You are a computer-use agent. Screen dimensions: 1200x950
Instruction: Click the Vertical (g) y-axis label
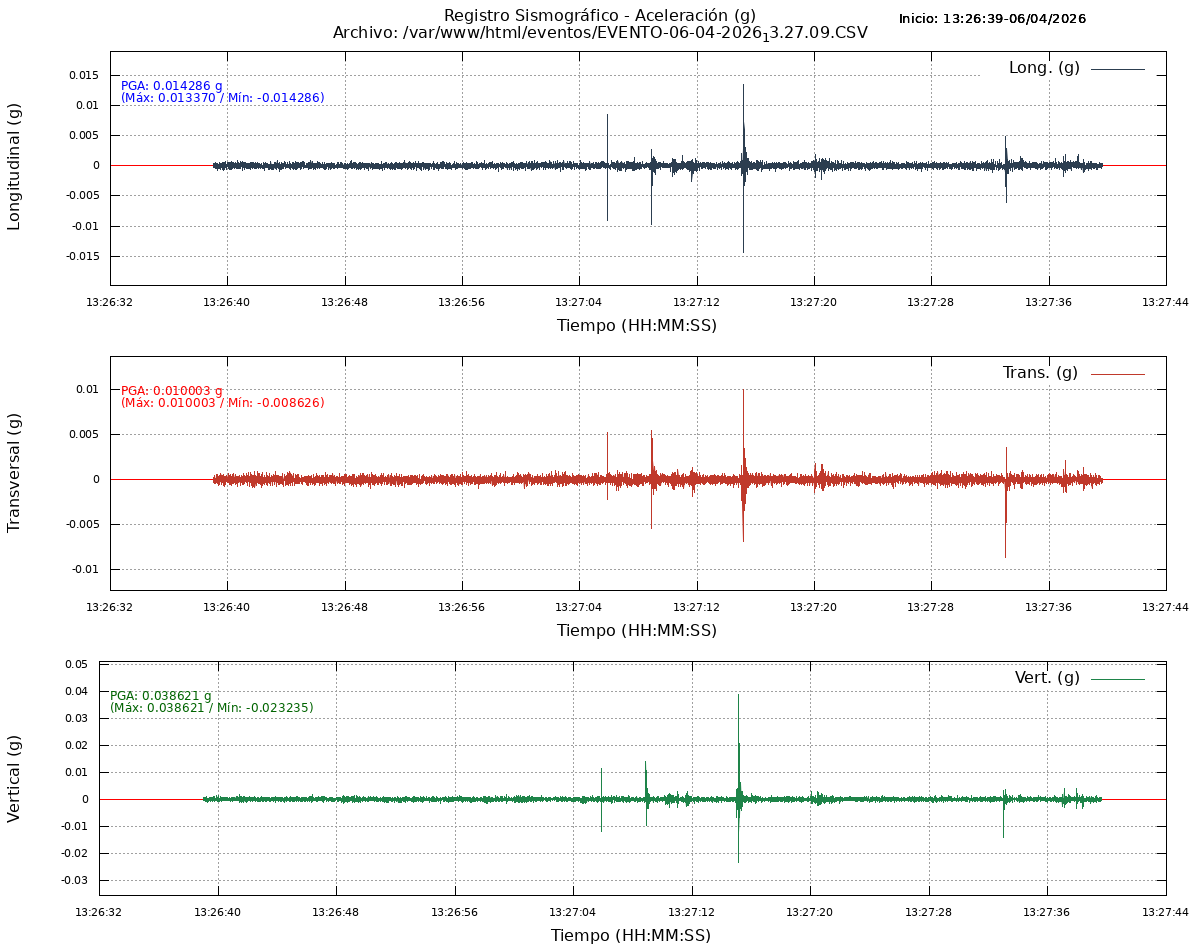point(14,778)
